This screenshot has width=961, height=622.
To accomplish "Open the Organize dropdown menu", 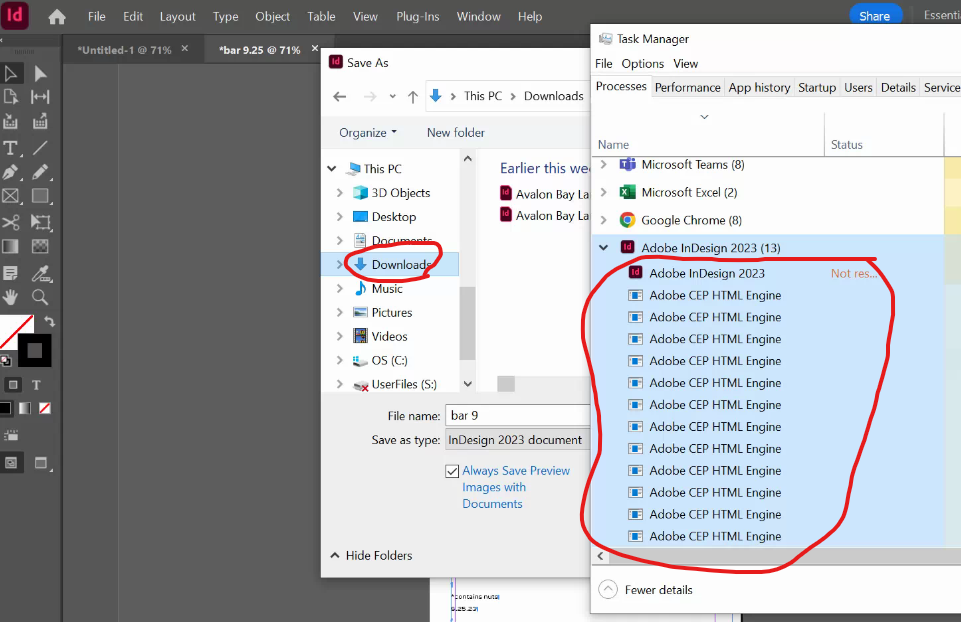I will [x=366, y=132].
